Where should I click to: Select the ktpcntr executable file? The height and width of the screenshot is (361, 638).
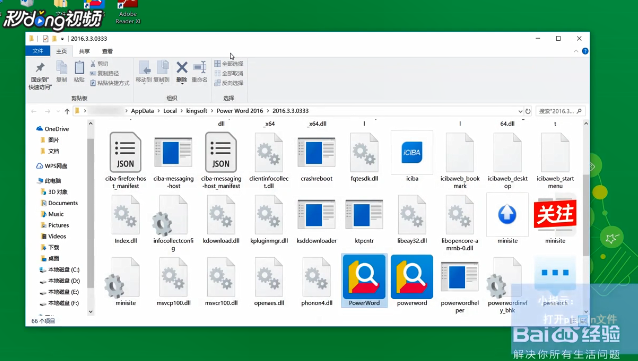[364, 220]
